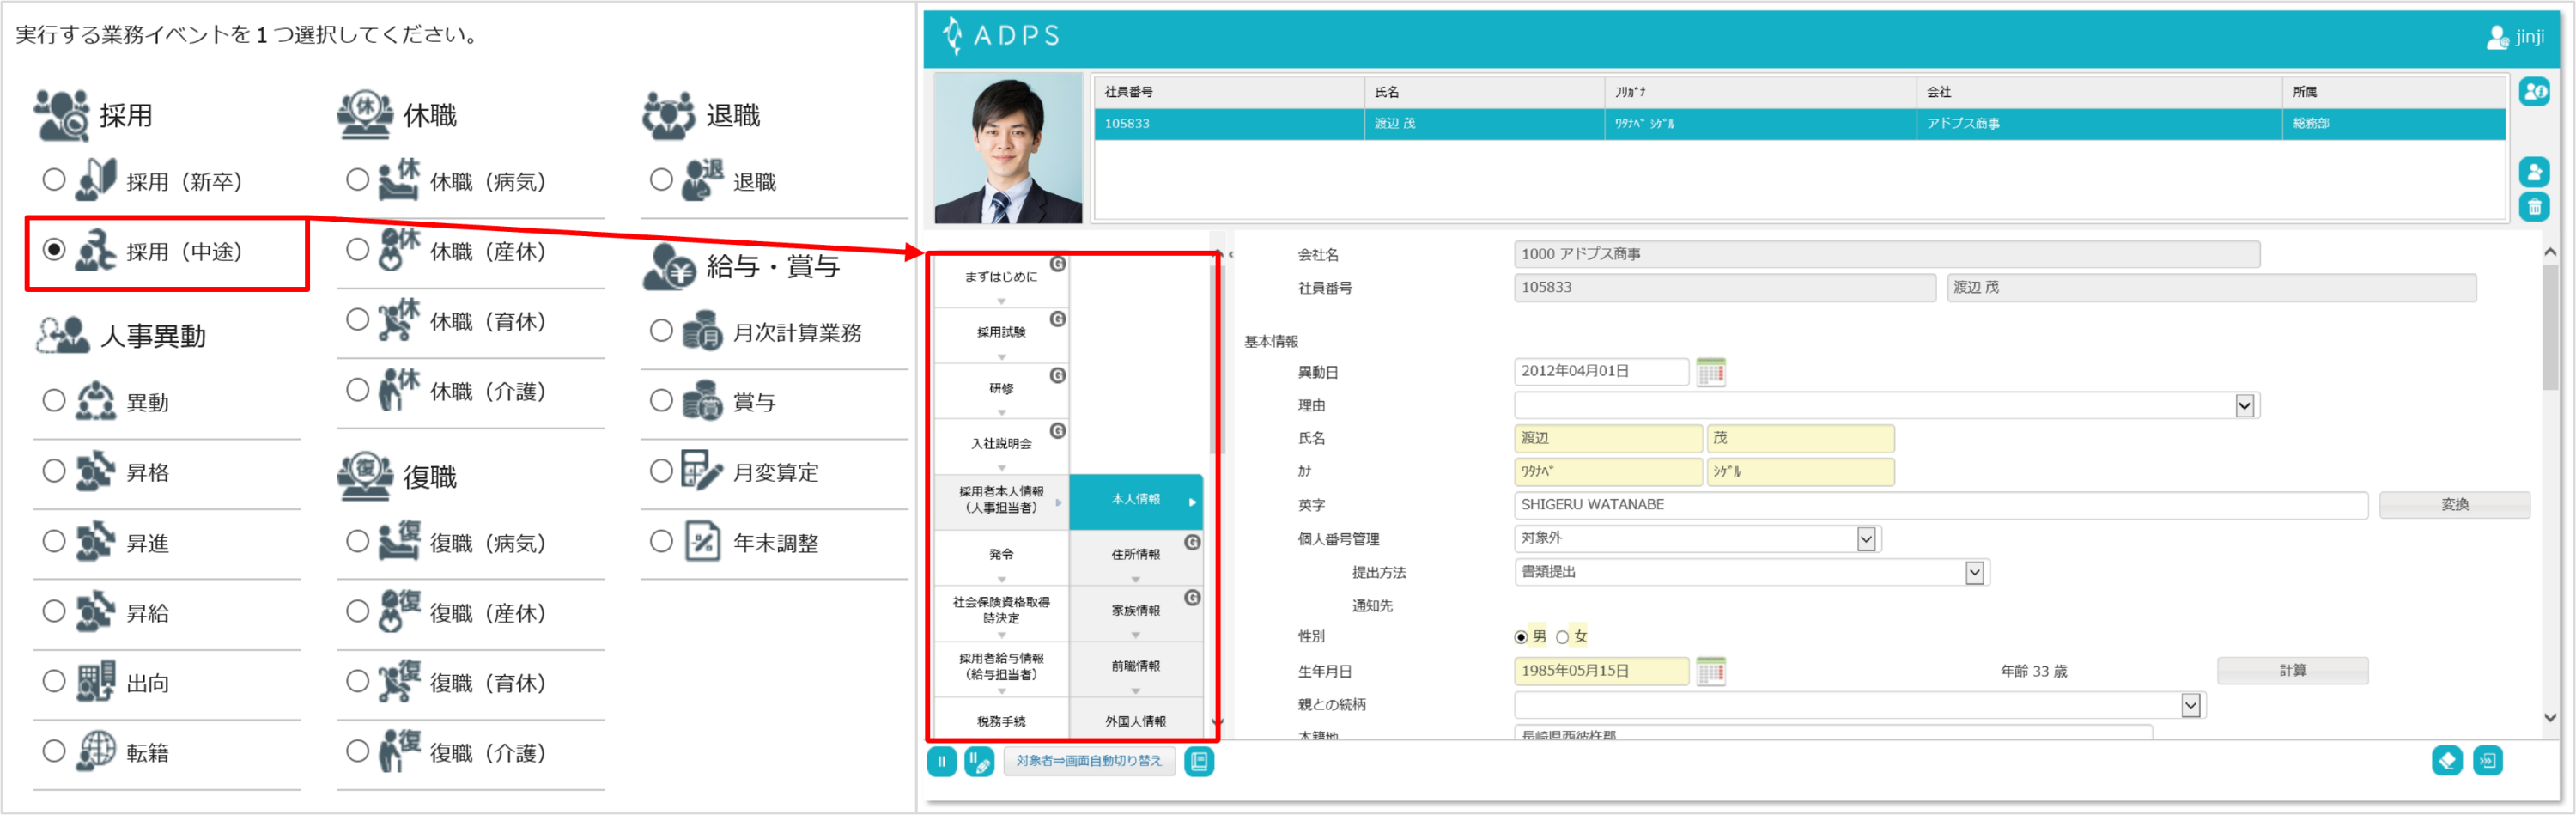Open the 採用試験 menu step
Viewport: 2576px width, 815px height.
pyautogui.click(x=1001, y=332)
